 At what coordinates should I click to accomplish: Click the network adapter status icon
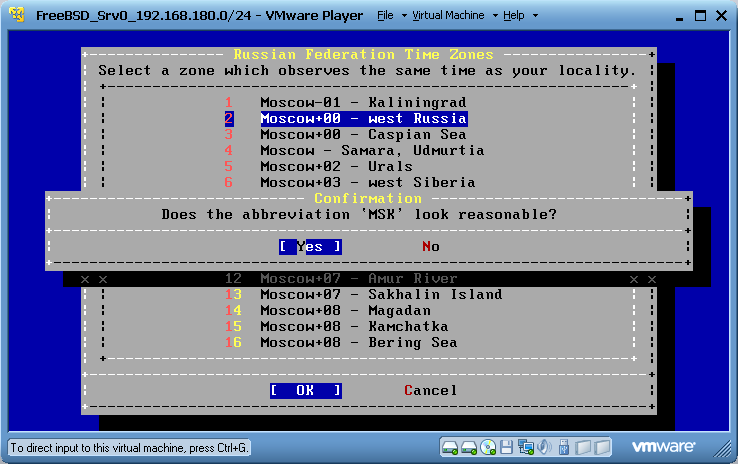click(x=525, y=447)
